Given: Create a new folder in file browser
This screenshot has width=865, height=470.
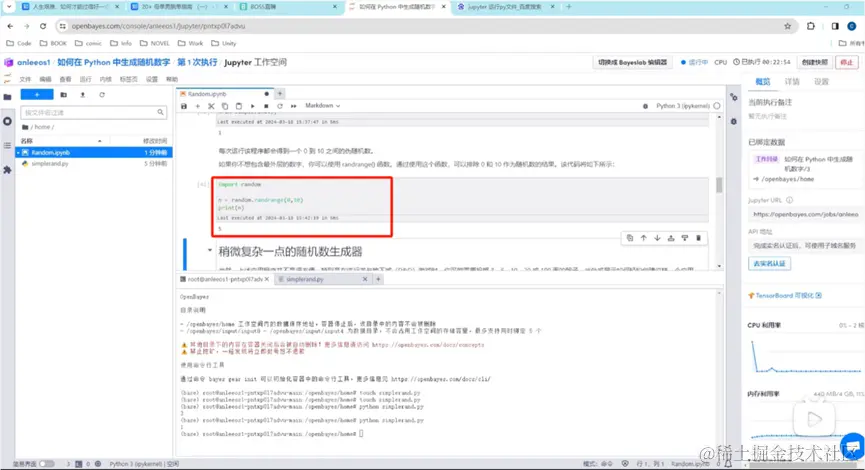Looking at the screenshot, I should (63, 95).
